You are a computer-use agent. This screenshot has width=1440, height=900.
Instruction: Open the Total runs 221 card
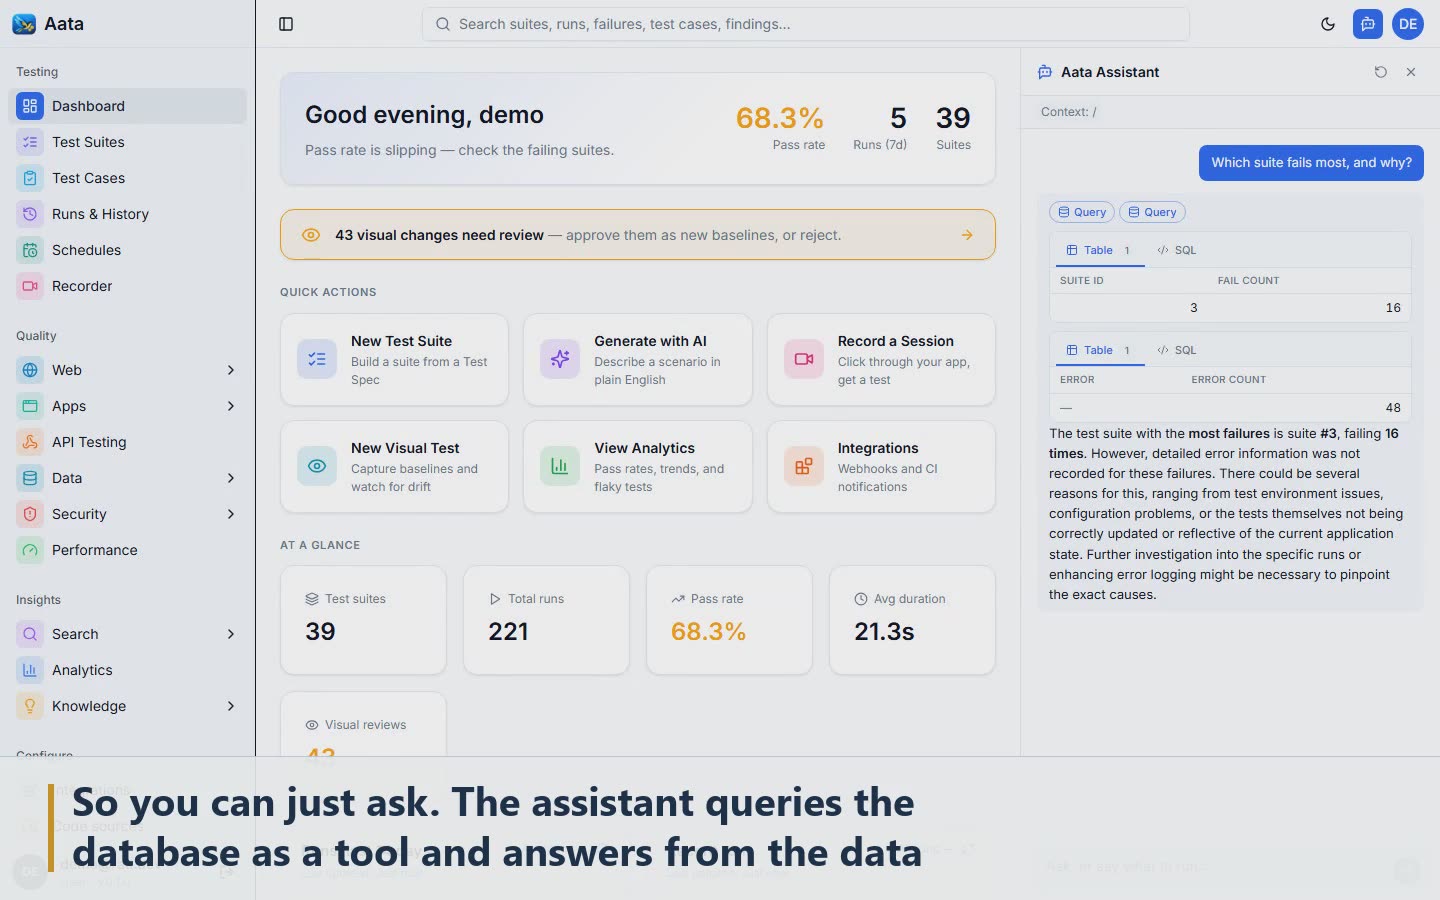(546, 620)
